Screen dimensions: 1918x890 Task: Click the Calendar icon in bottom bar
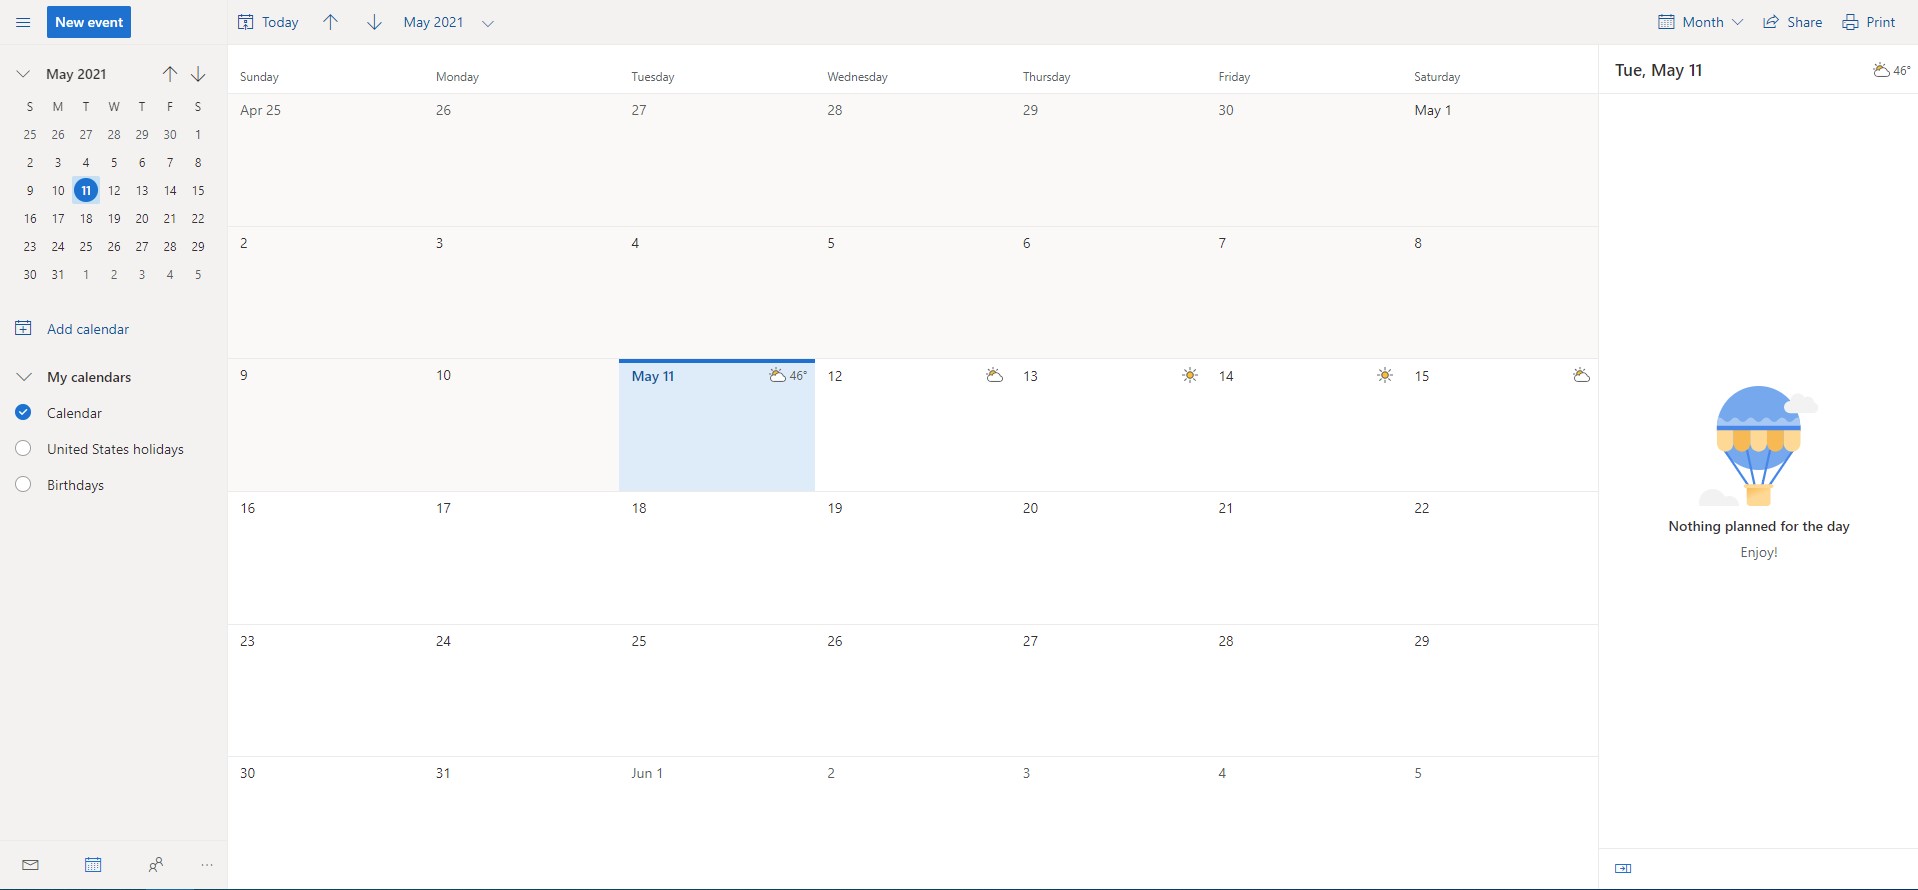93,865
